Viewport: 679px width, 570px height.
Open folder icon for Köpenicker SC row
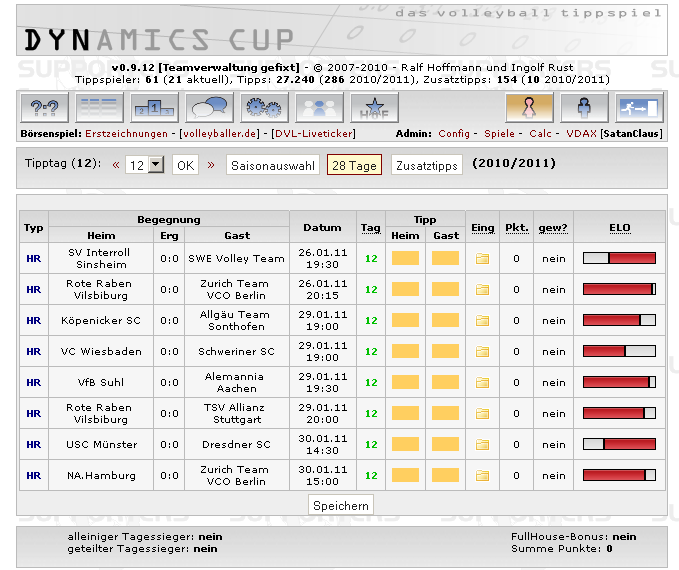[482, 321]
